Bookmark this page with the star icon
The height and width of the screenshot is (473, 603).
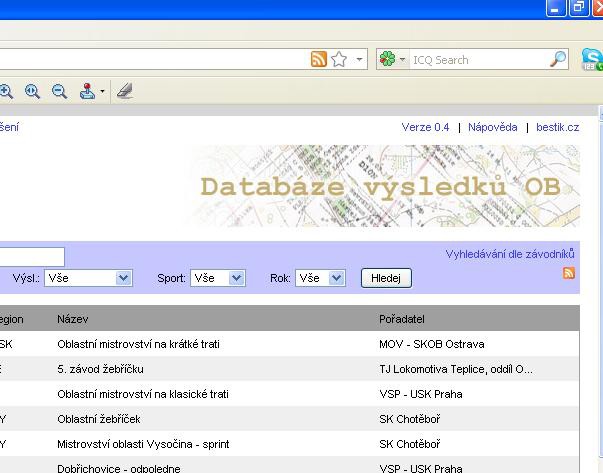point(339,60)
